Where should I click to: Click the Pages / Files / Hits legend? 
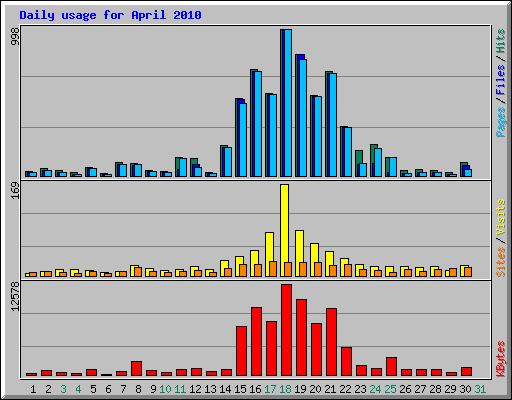tap(500, 83)
